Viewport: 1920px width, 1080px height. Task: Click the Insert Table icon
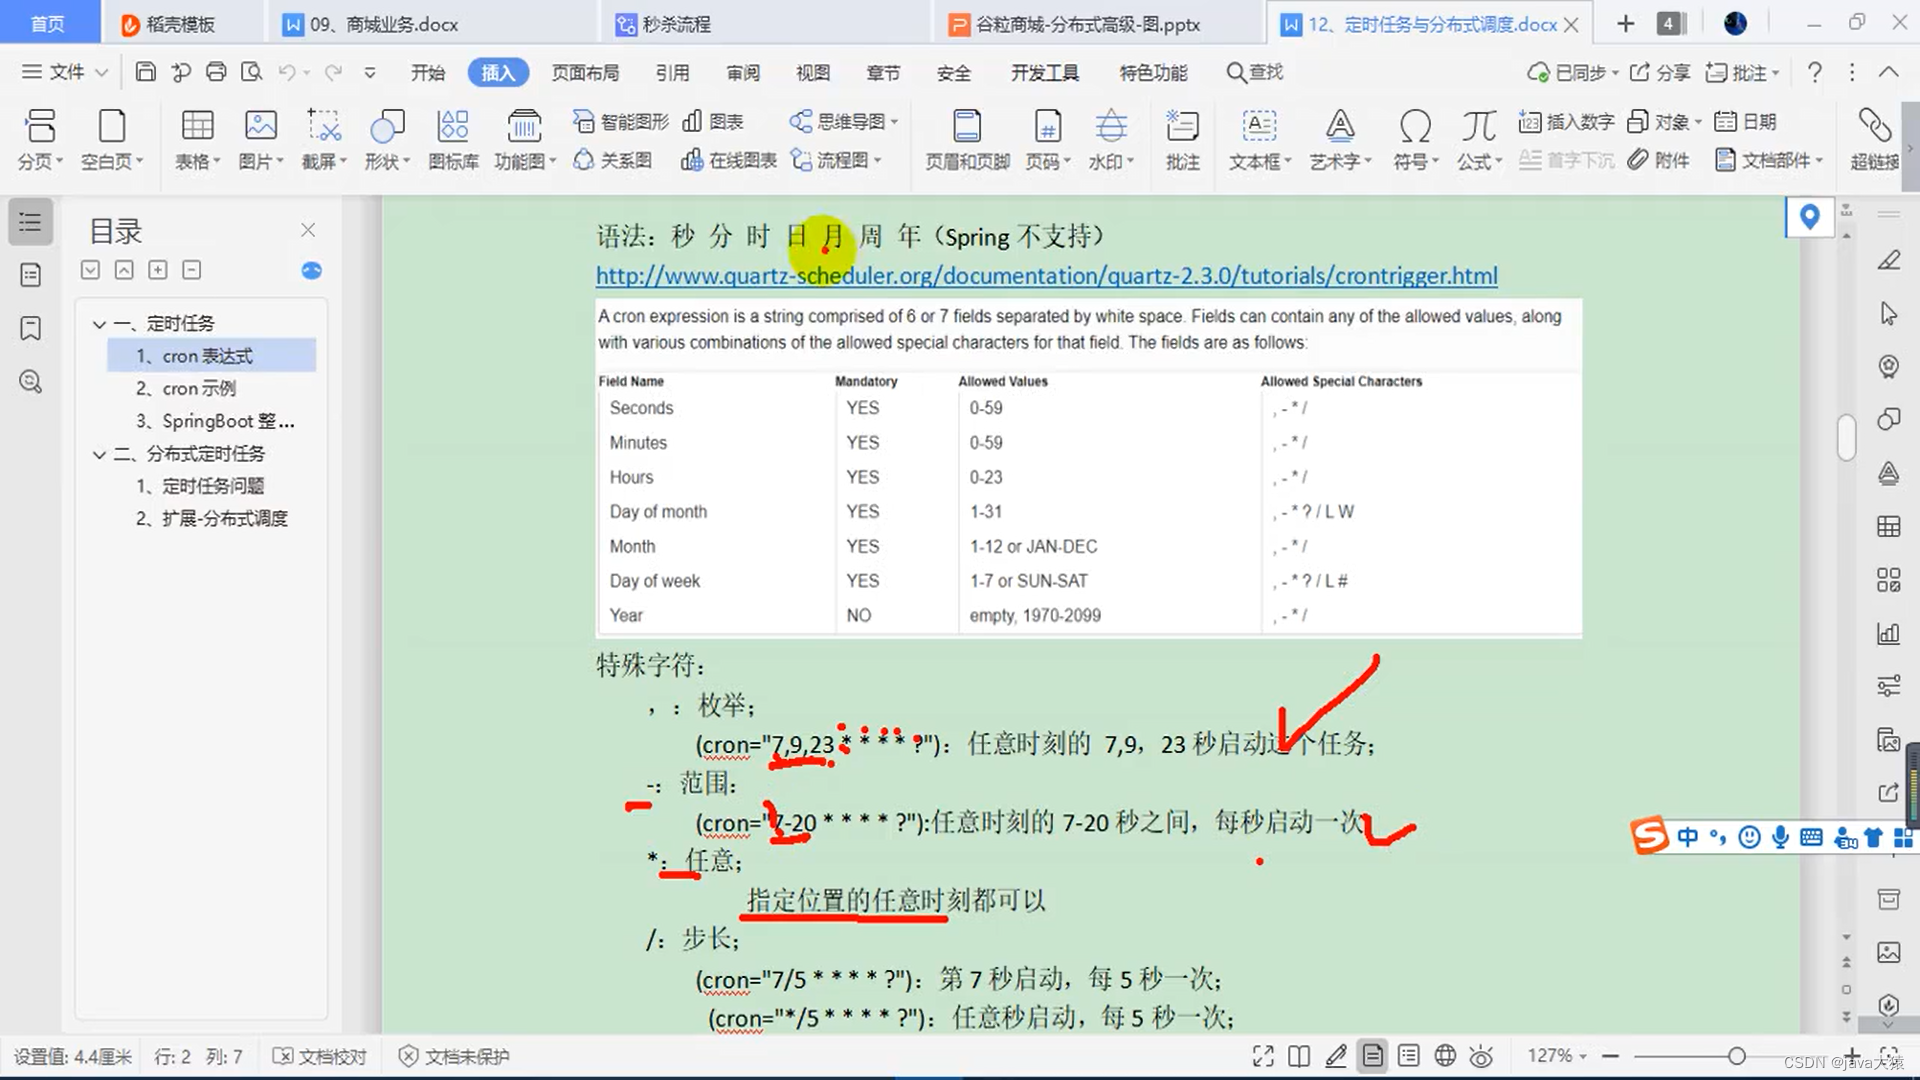197,127
